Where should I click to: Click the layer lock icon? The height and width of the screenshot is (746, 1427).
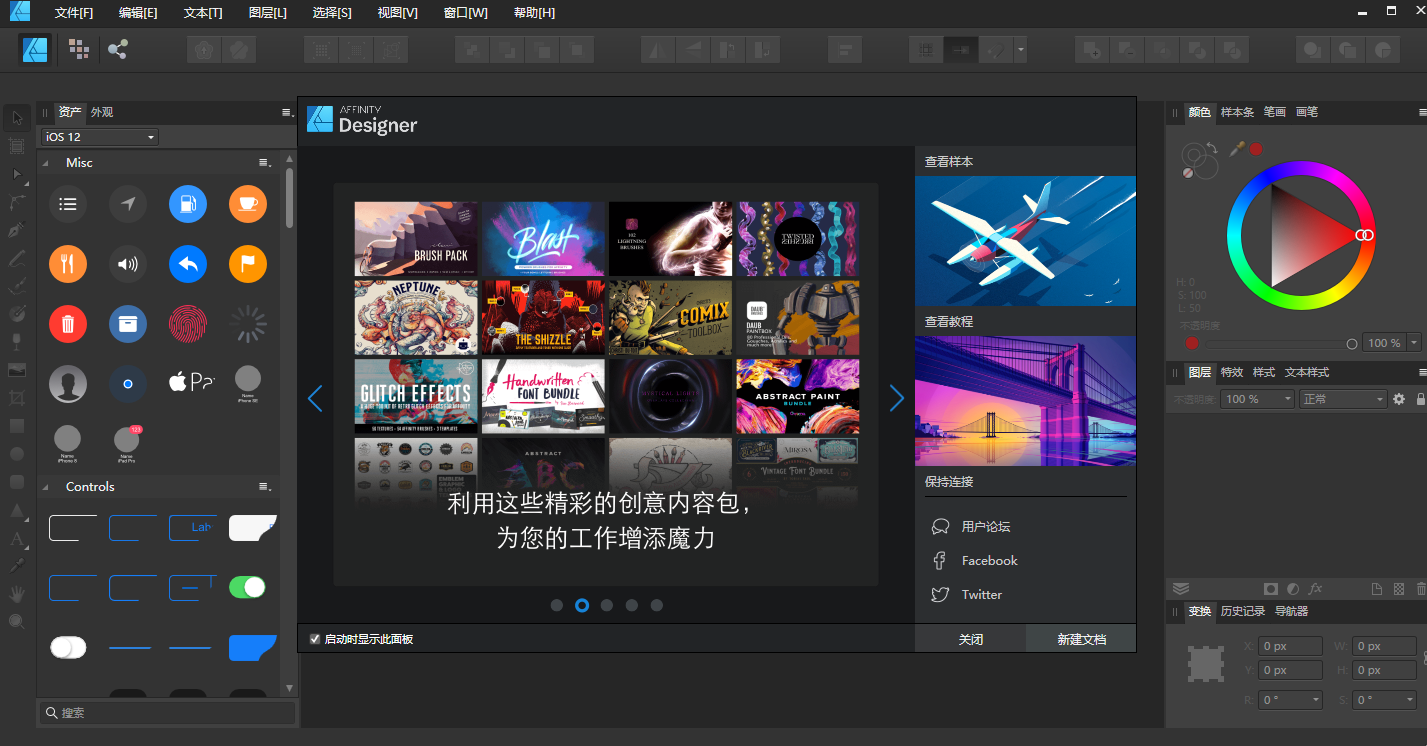tap(1420, 398)
